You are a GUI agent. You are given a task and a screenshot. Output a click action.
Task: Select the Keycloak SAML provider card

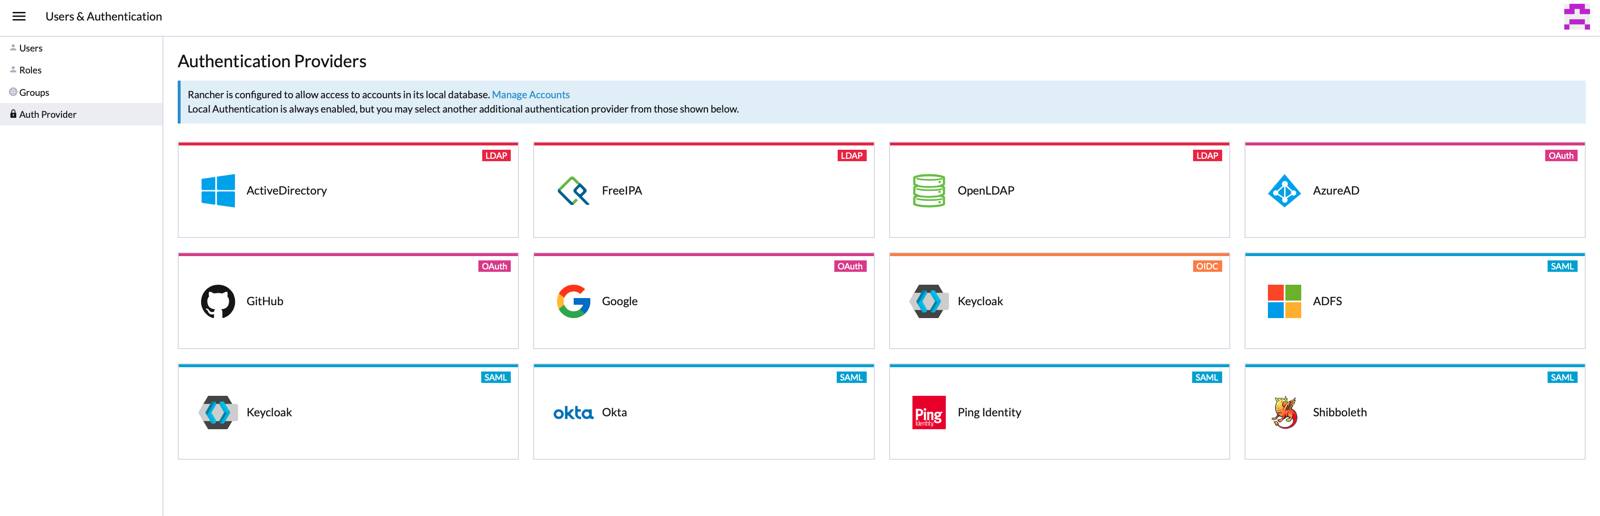pos(347,413)
